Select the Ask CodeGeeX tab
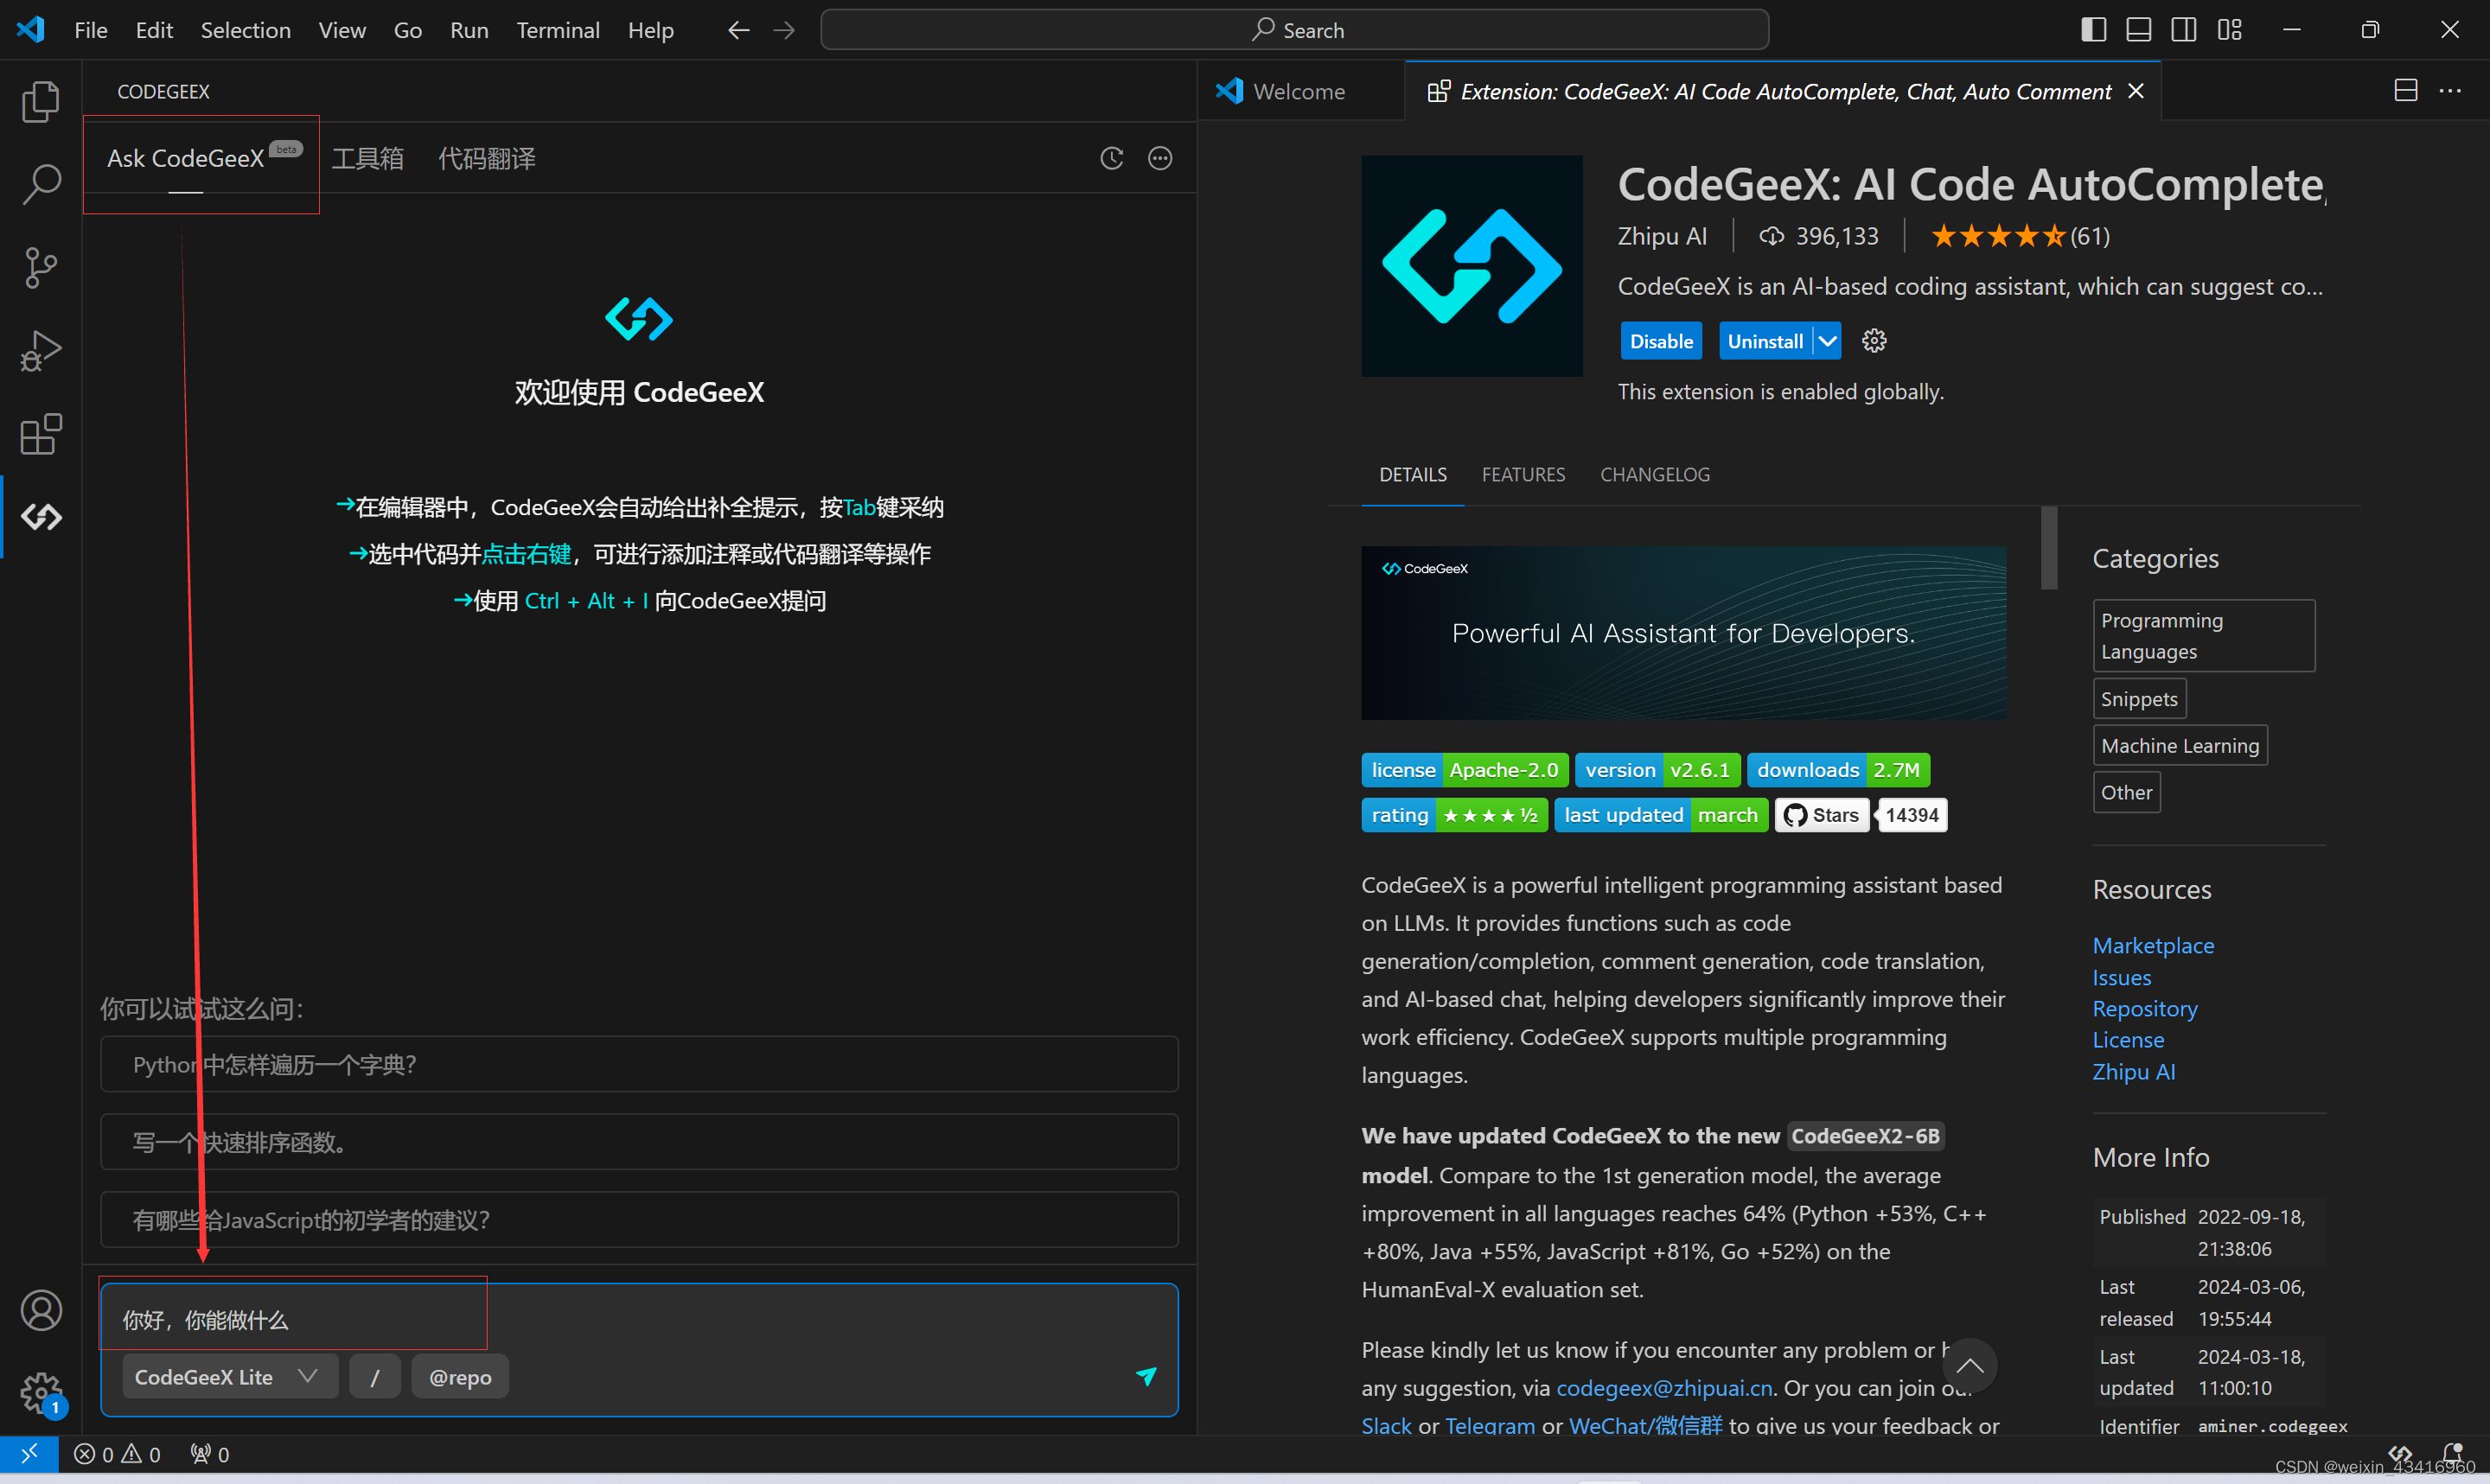 (186, 158)
